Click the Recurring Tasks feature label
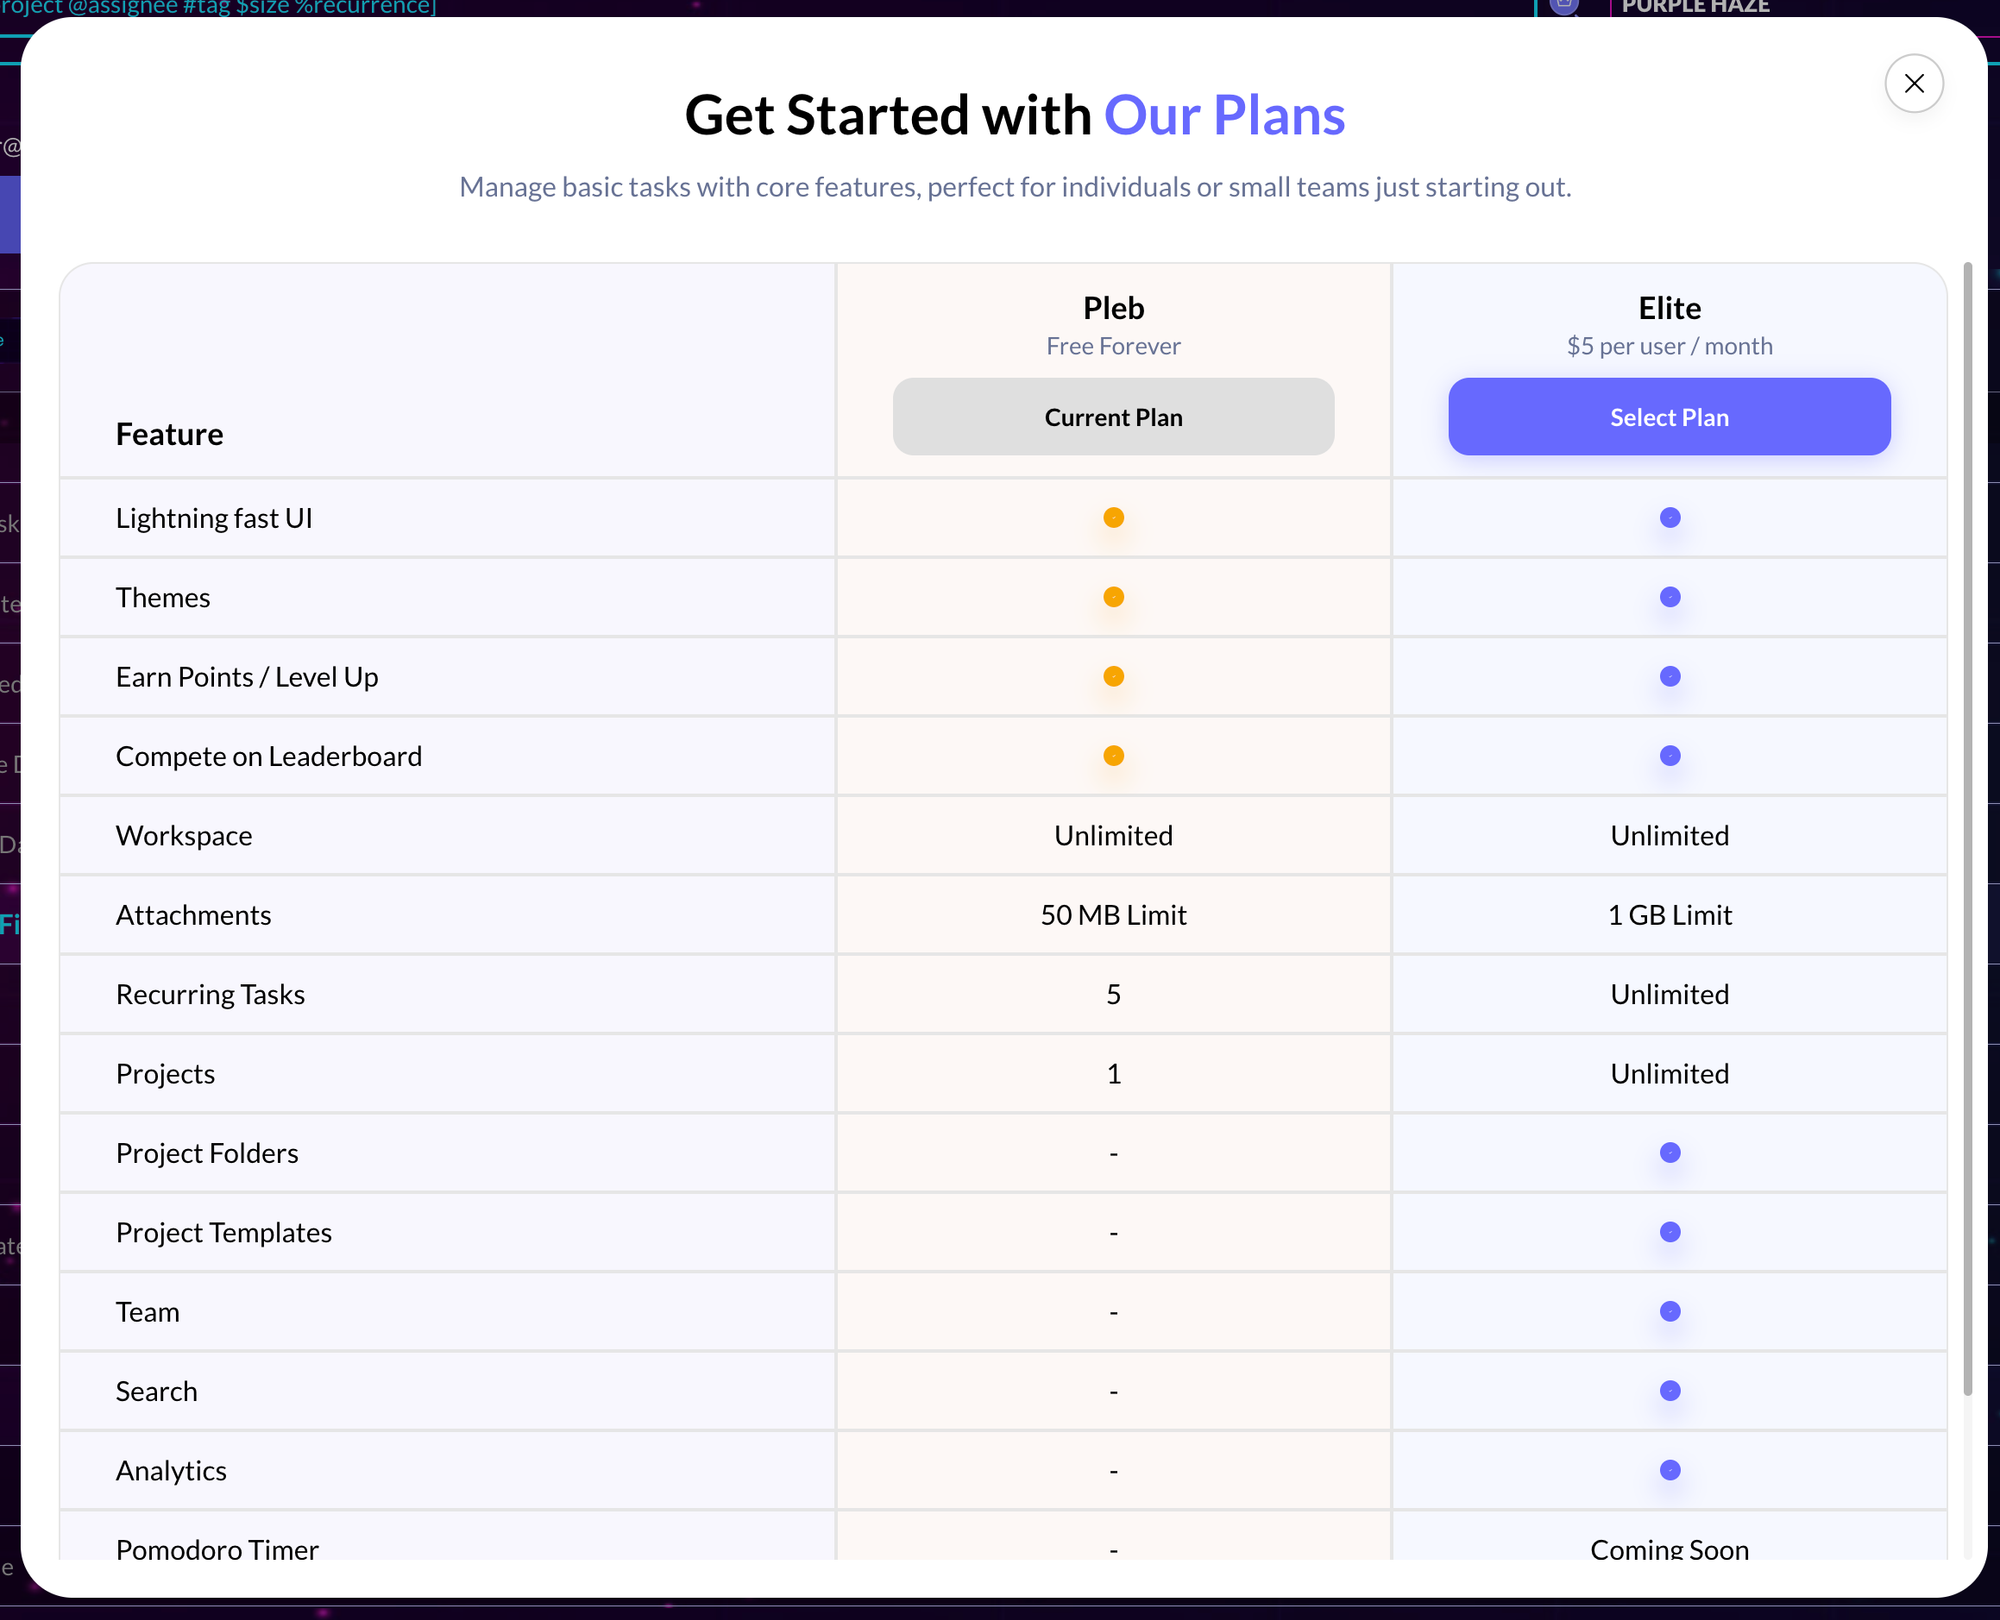The width and height of the screenshot is (2000, 1620). click(210, 995)
